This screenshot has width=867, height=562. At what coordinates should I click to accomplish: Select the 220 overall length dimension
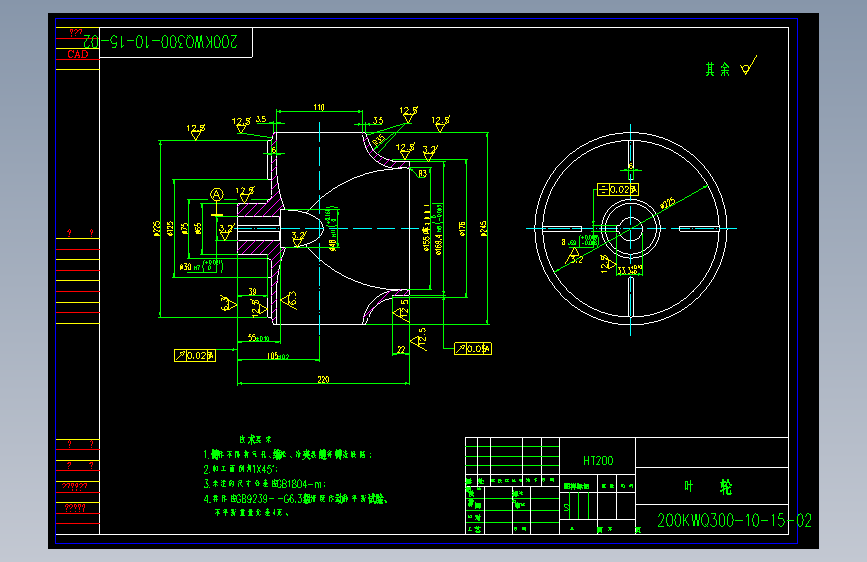tap(323, 379)
